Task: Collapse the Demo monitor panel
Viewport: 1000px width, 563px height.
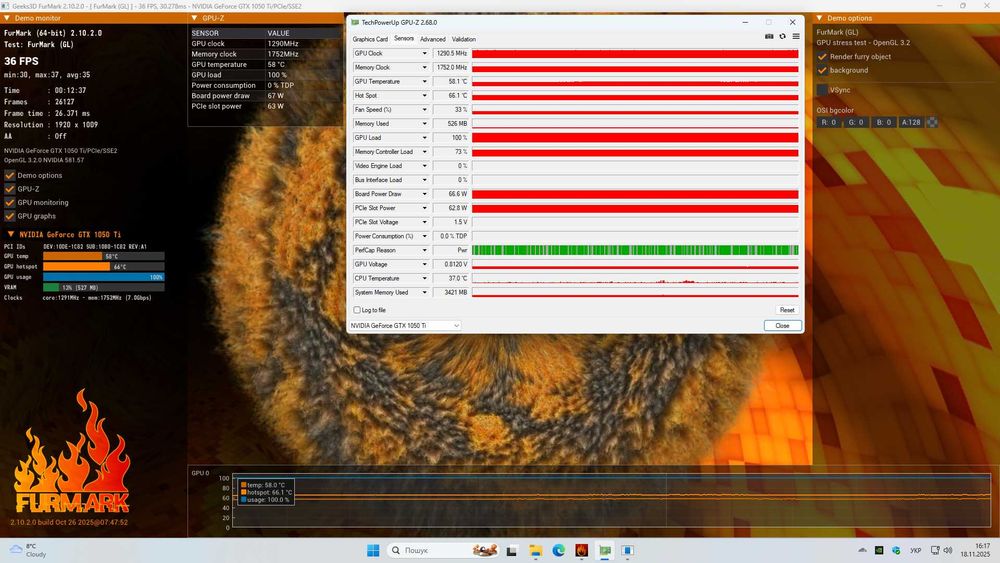Action: point(7,18)
